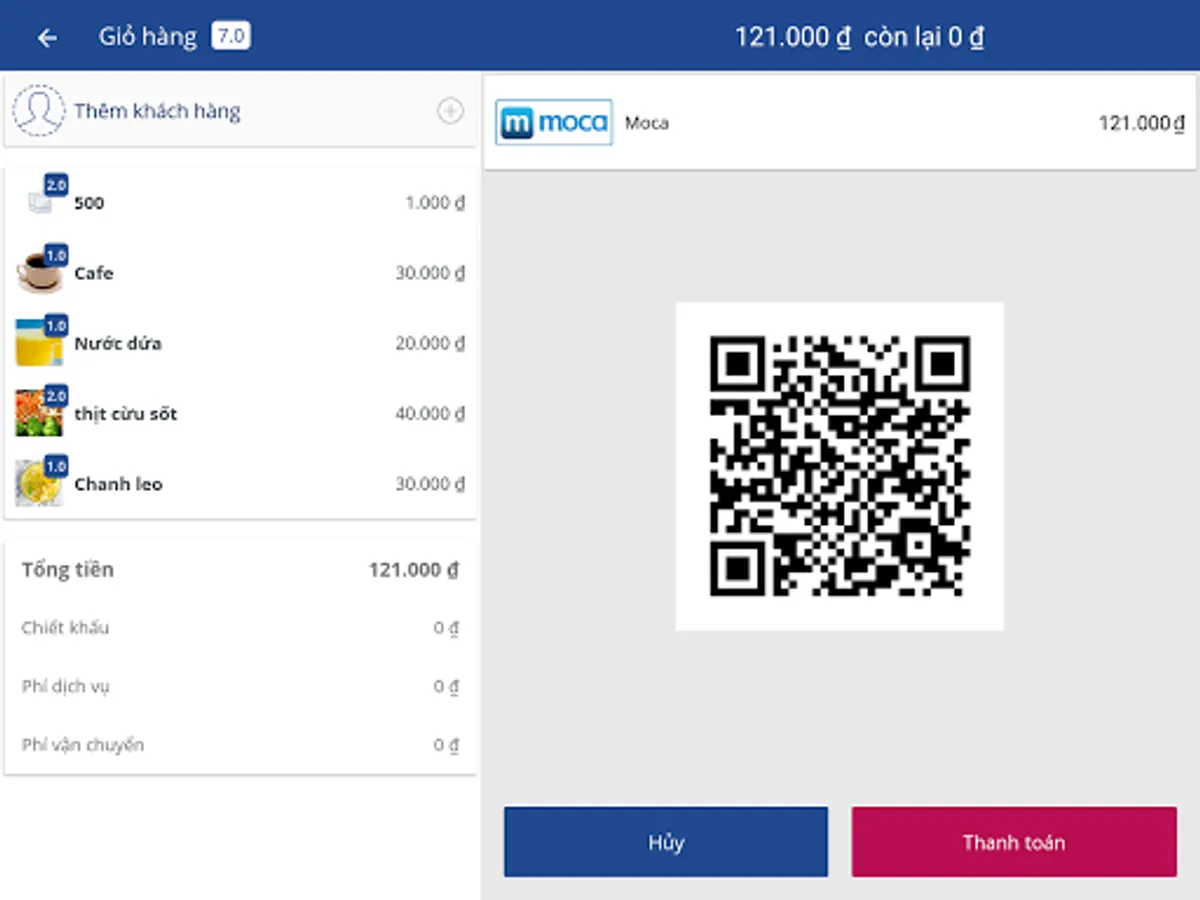The height and width of the screenshot is (900, 1200).
Task: Open the Phí dịch vụ service fee row
Action: point(240,687)
